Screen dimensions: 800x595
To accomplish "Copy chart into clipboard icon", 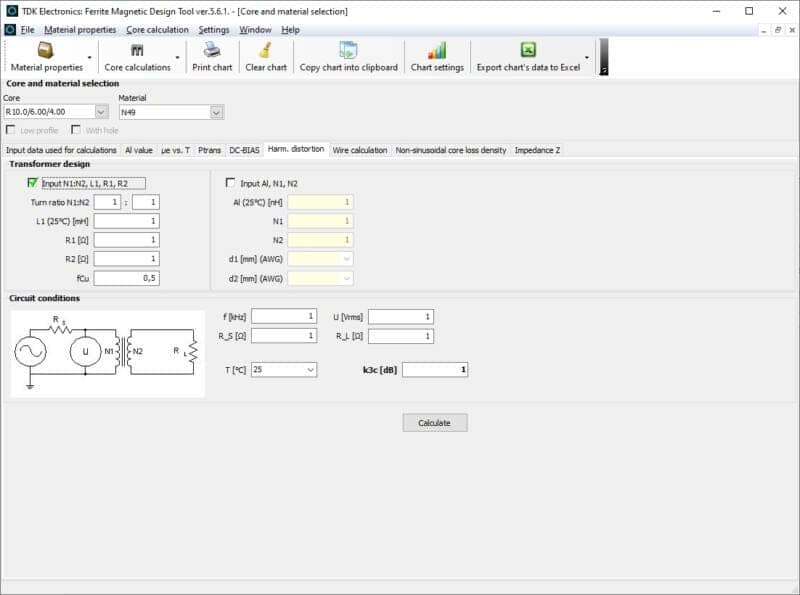I will click(348, 49).
